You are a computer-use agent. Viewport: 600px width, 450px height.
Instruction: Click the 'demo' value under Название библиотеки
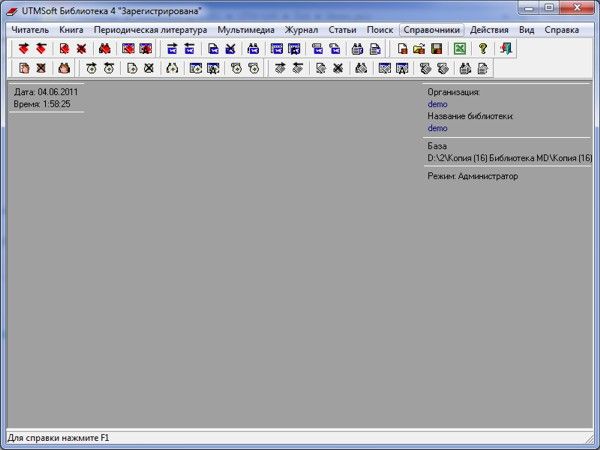437,128
